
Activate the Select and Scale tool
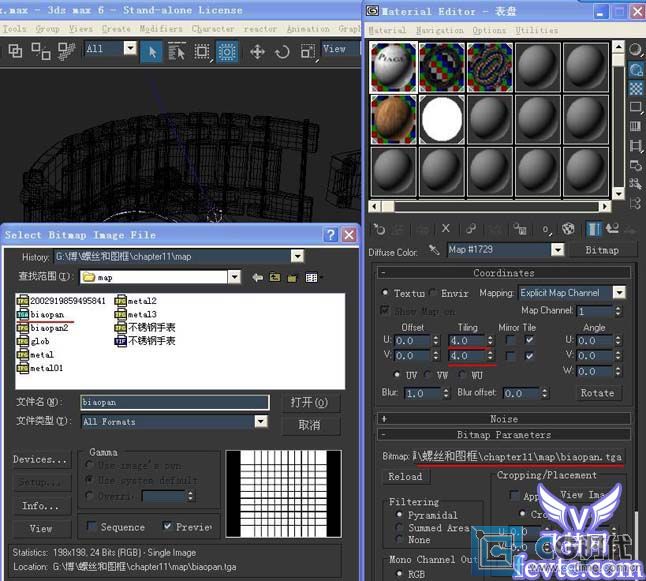(x=308, y=52)
